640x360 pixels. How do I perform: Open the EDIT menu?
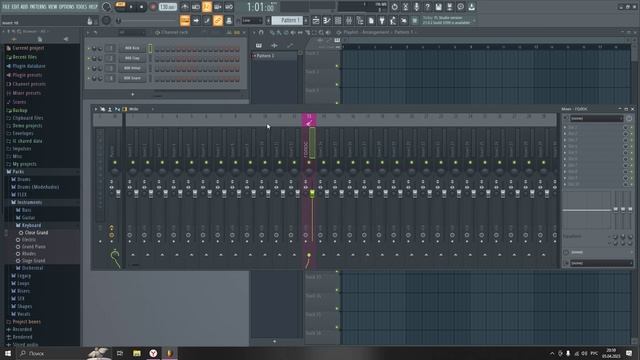click(15, 7)
